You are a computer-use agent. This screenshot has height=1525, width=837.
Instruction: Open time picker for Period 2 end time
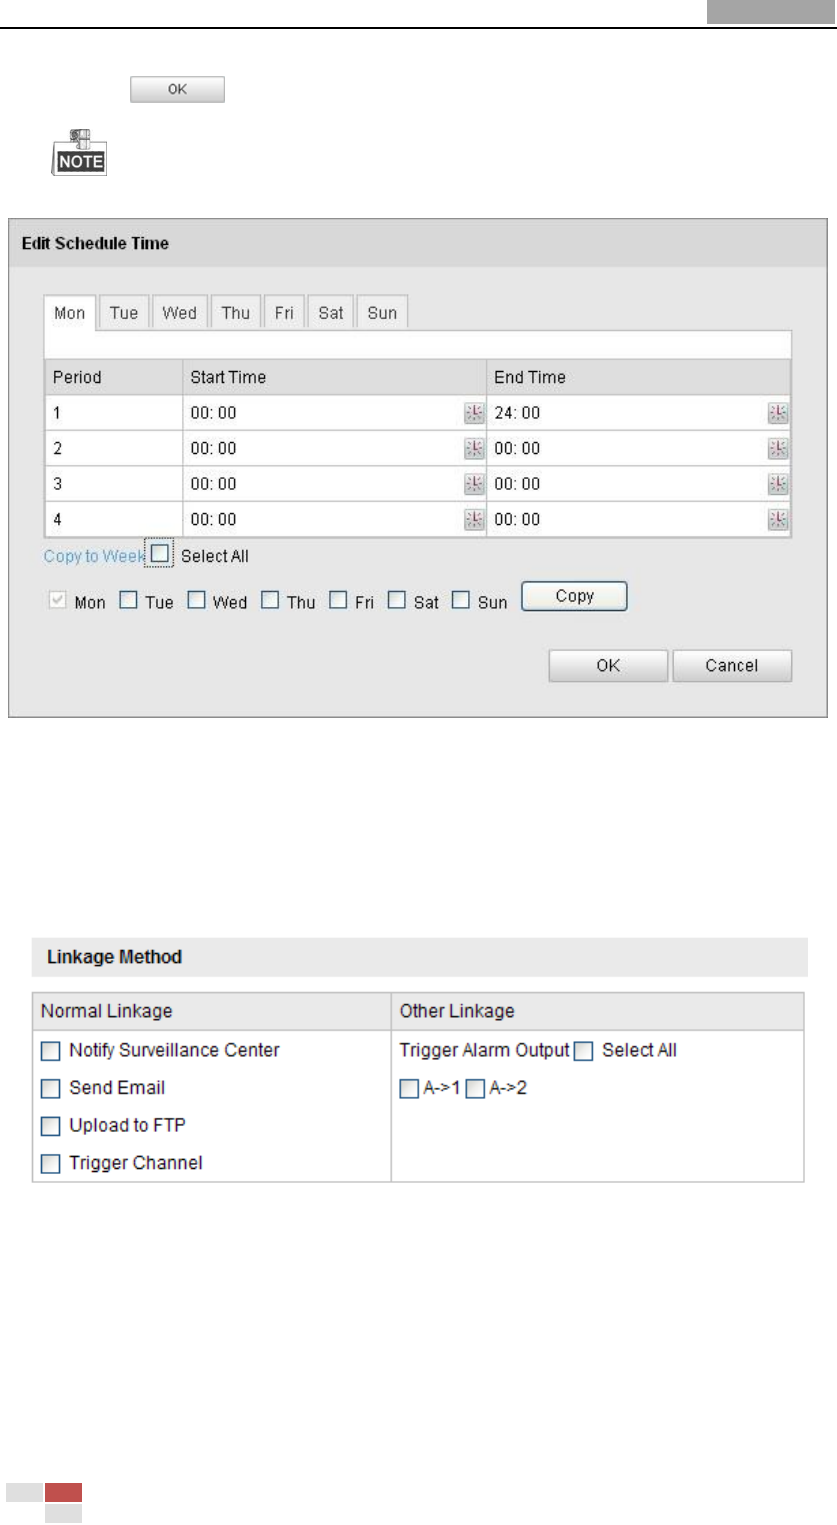point(778,449)
